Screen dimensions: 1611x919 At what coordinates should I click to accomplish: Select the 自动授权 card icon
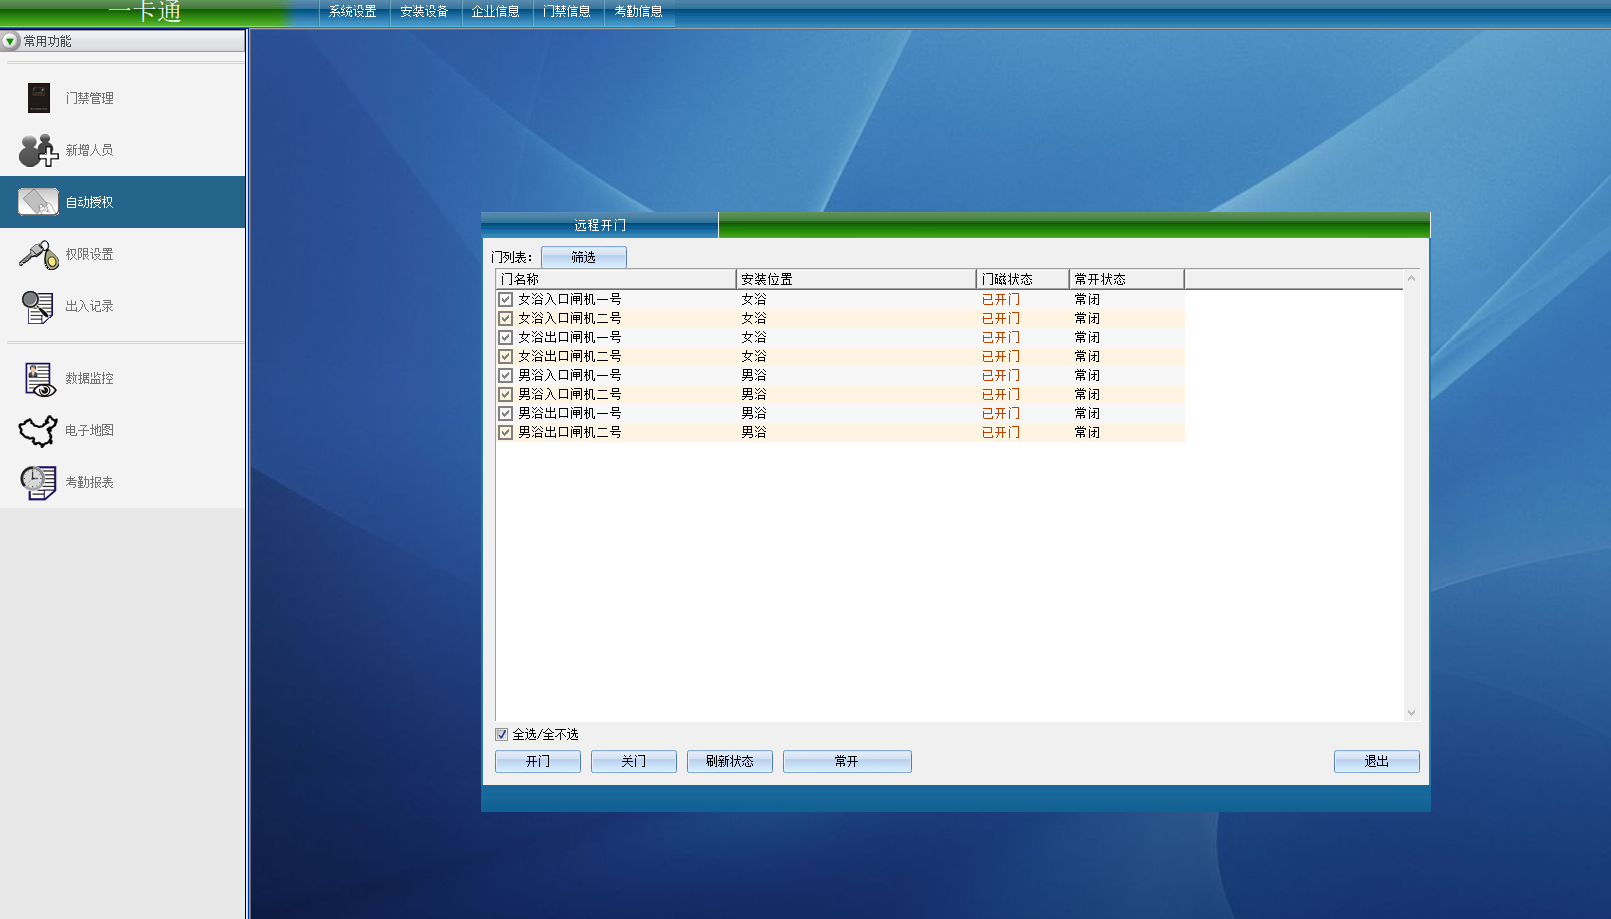pos(38,202)
